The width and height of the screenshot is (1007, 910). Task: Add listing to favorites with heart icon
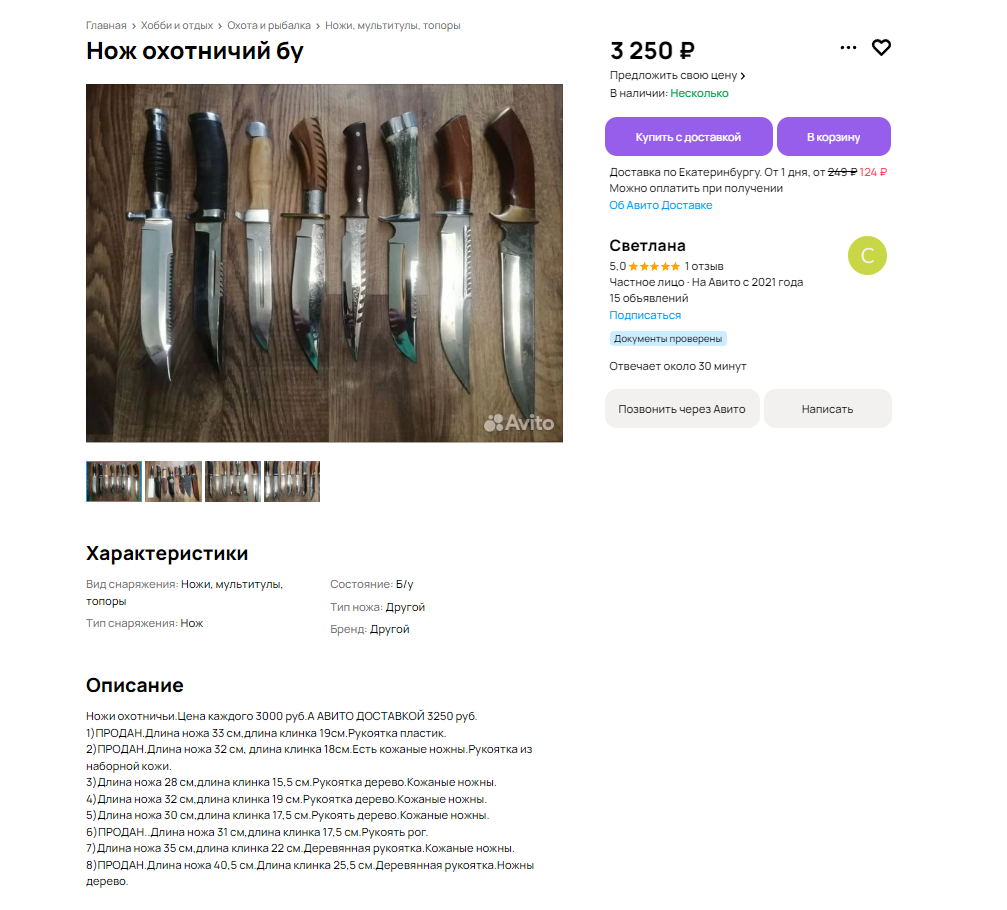[881, 48]
